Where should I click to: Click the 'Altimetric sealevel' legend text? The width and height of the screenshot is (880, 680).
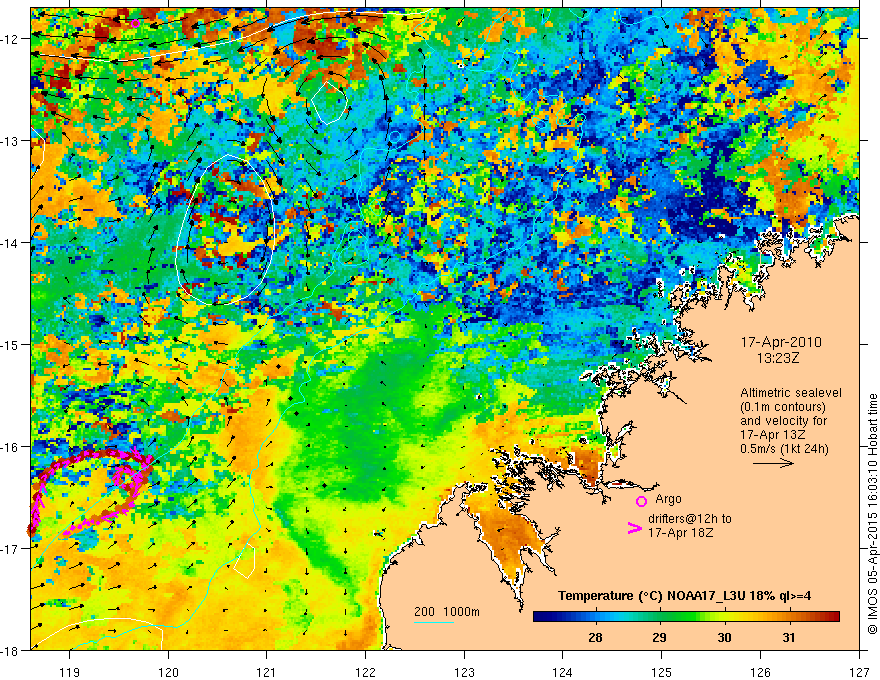point(791,393)
